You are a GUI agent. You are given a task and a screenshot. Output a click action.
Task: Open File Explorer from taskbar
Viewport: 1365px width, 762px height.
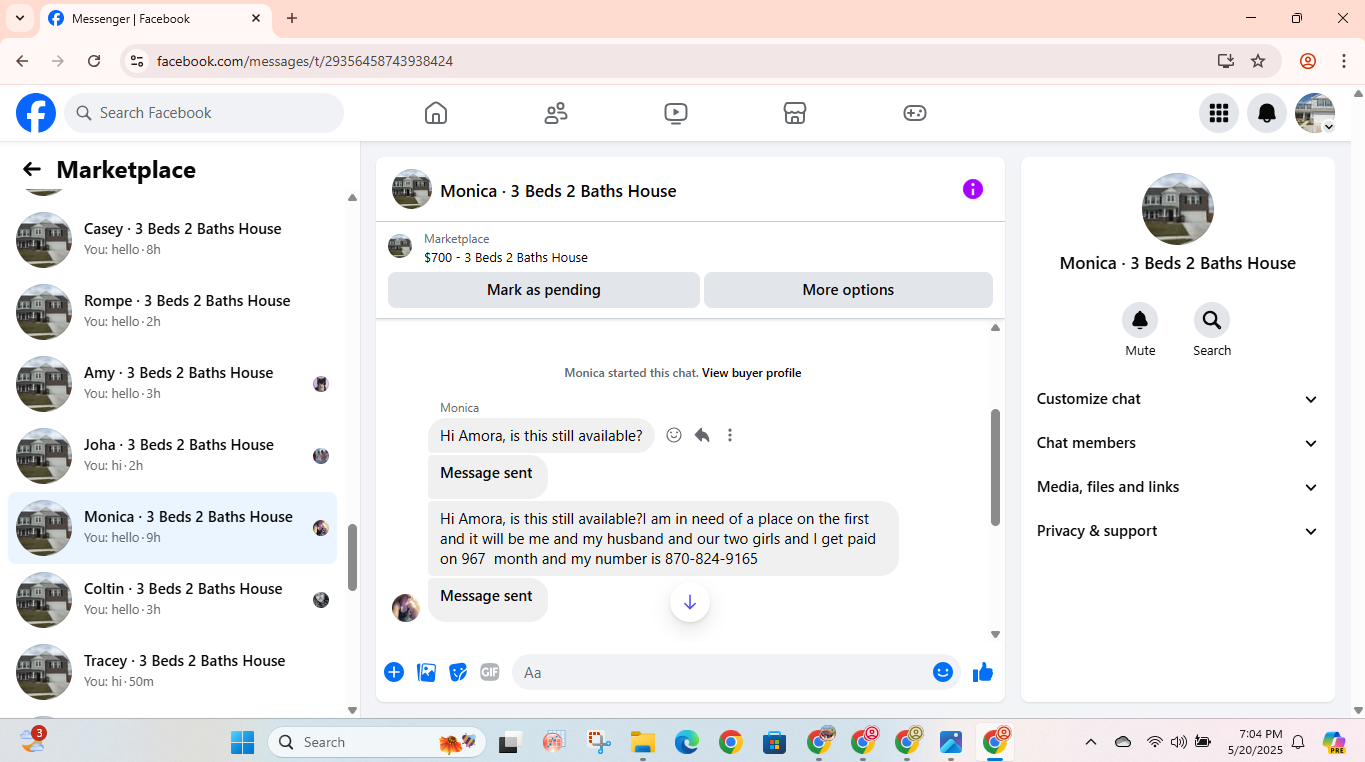coord(642,742)
